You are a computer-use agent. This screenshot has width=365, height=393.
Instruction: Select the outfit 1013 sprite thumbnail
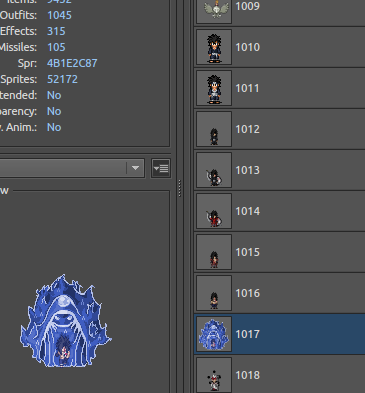coord(214,170)
